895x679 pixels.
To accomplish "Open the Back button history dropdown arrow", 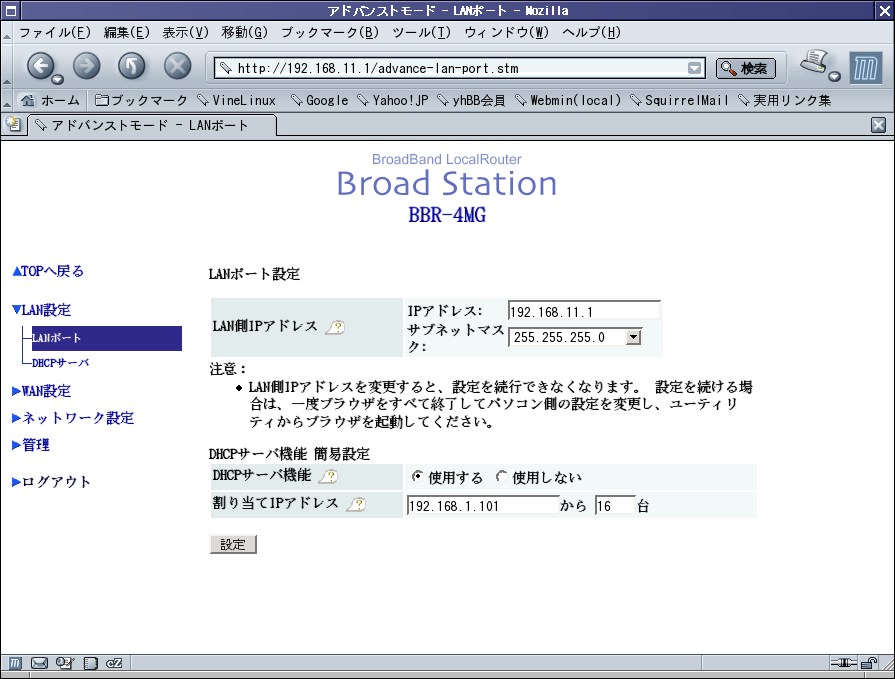I will (58, 79).
